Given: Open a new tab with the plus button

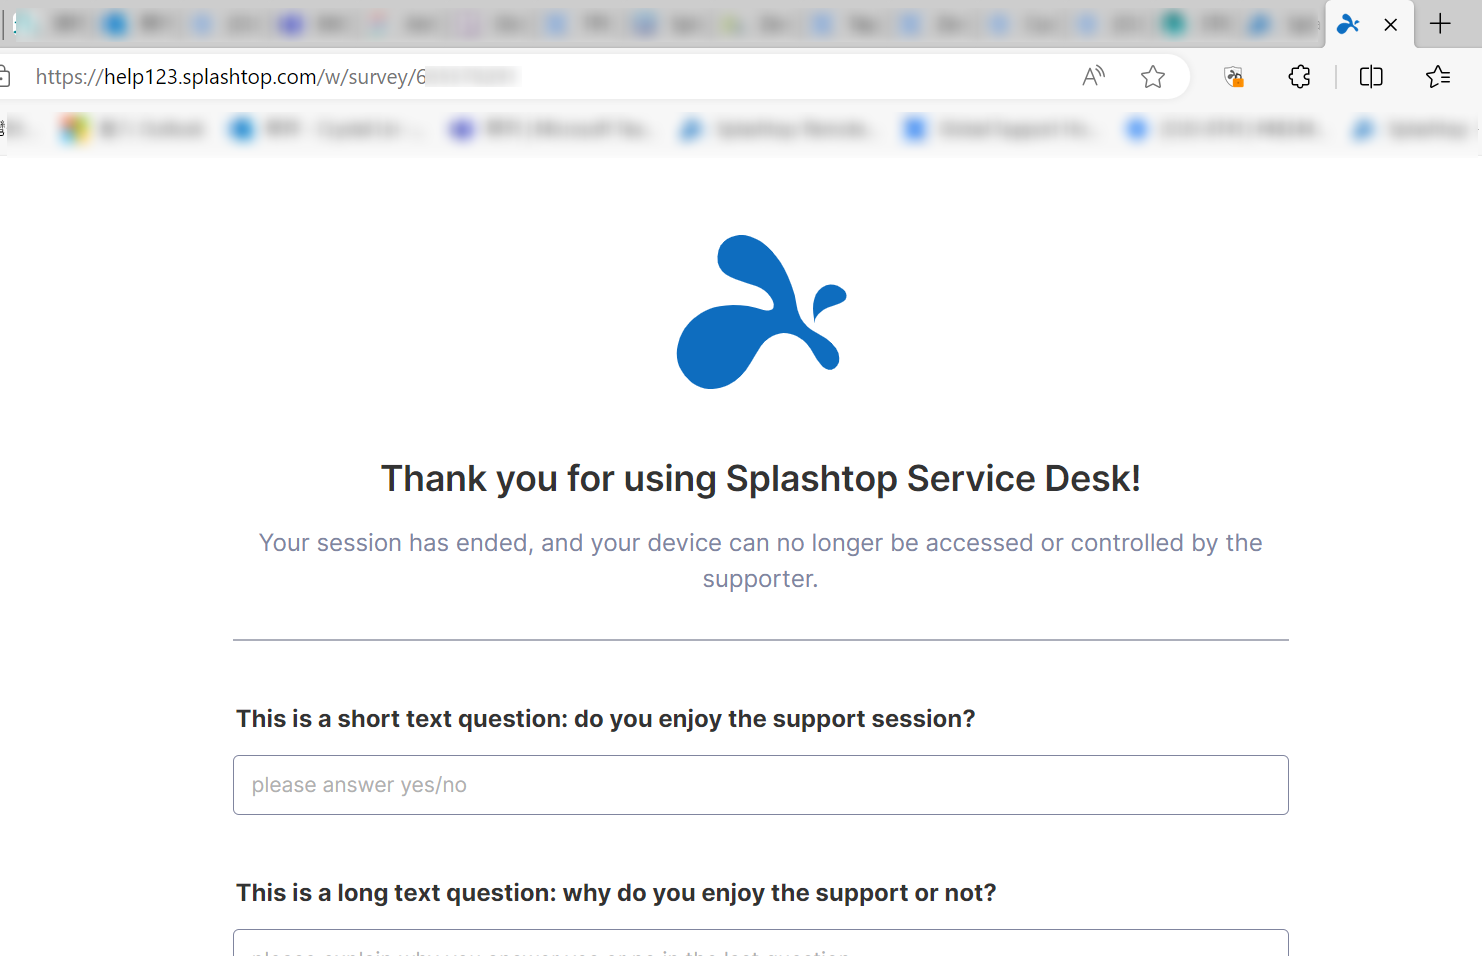Looking at the screenshot, I should point(1440,23).
